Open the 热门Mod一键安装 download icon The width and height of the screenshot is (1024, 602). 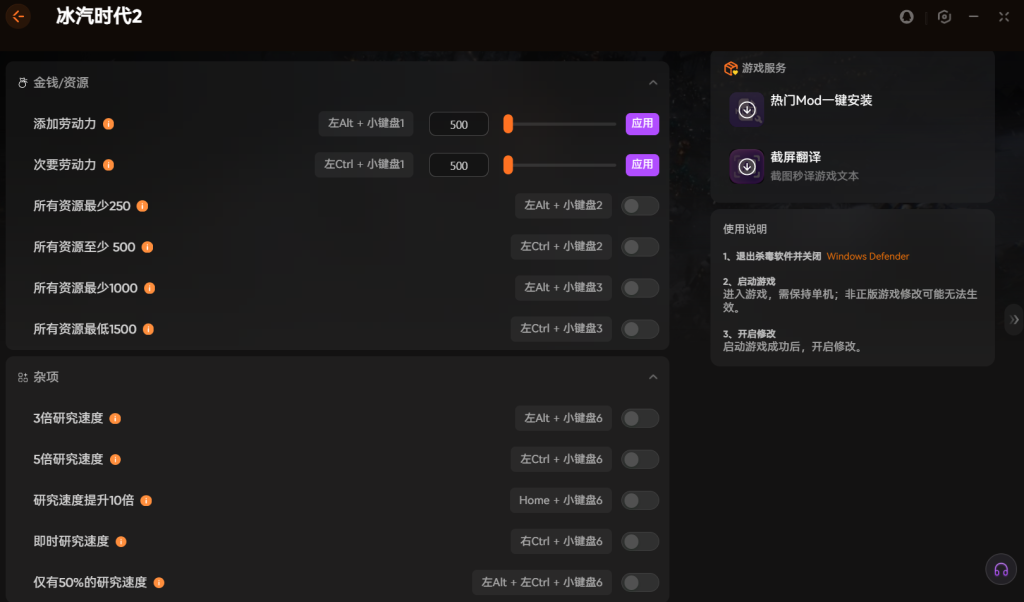(746, 109)
